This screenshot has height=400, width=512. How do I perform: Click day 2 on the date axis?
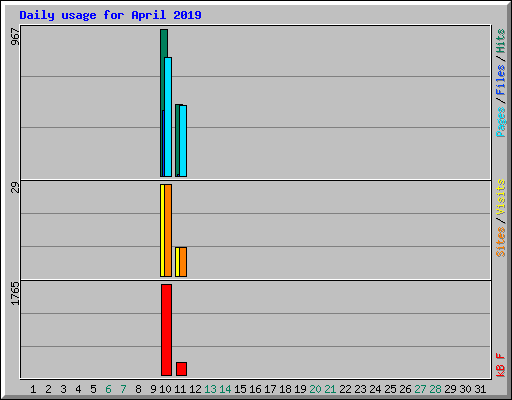point(48,389)
